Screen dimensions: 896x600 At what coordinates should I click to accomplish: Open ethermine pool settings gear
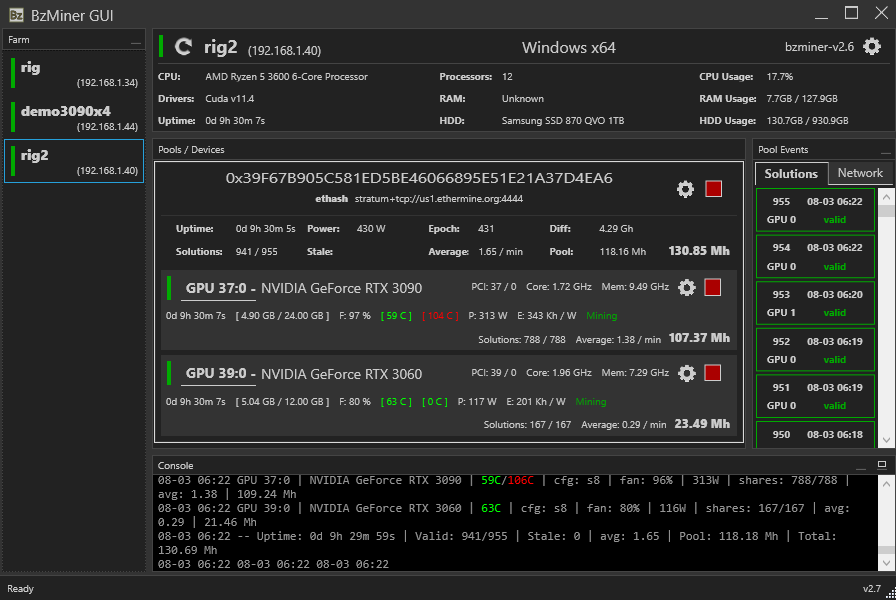(x=685, y=189)
